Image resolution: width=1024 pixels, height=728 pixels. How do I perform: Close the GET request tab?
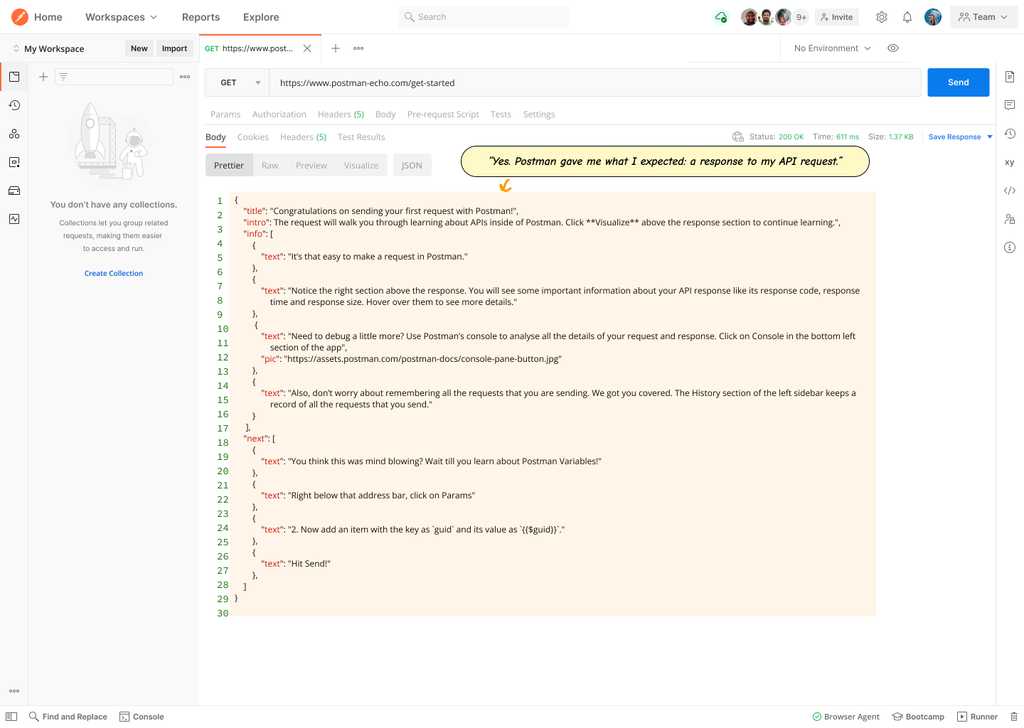point(307,48)
